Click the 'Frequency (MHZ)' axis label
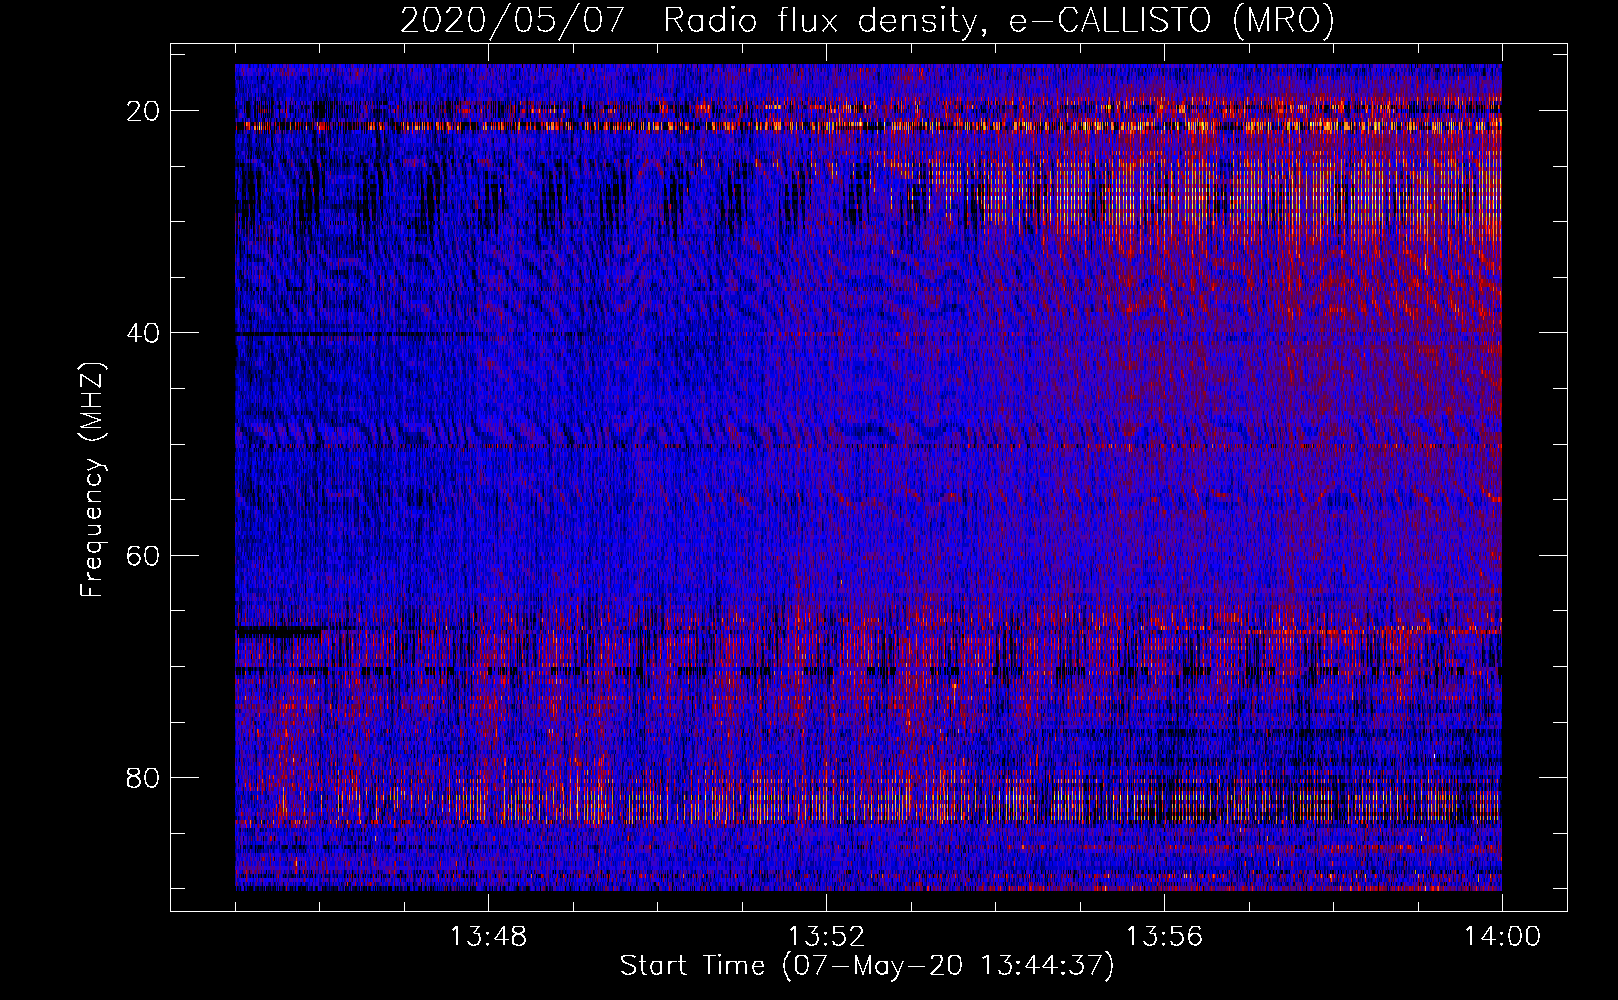 (92, 480)
